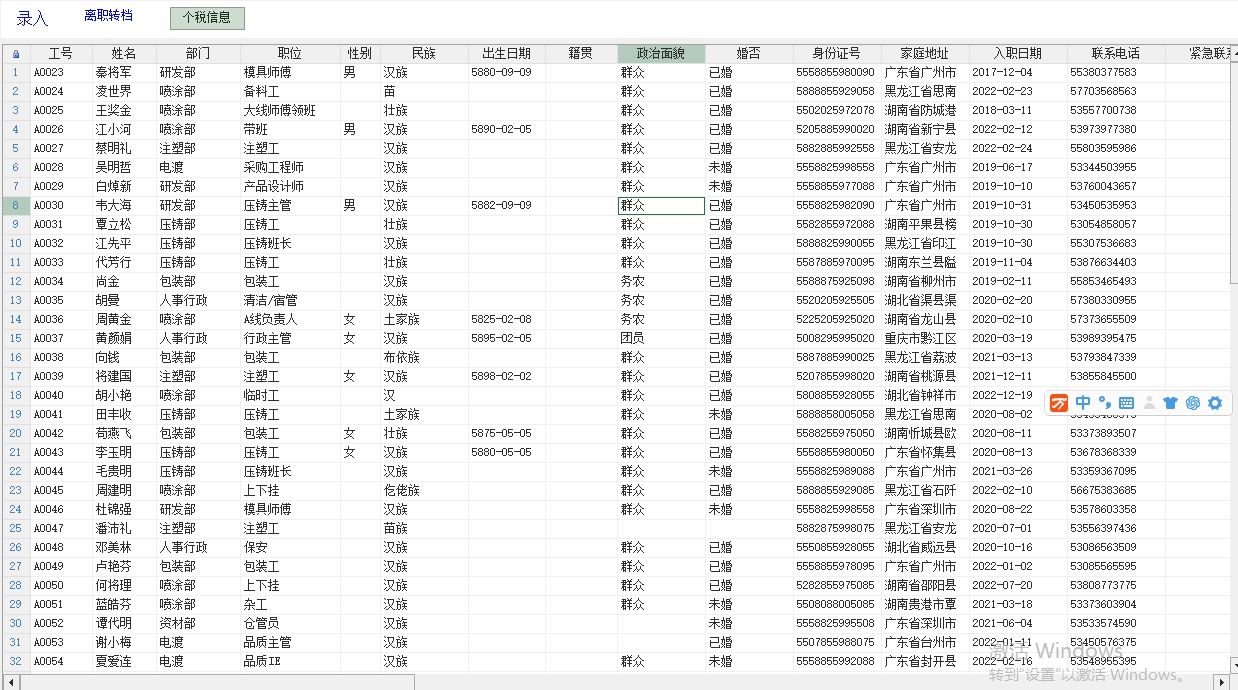Screen dimensions: 1238x690
Task: Select the 民族 column header
Action: click(424, 54)
